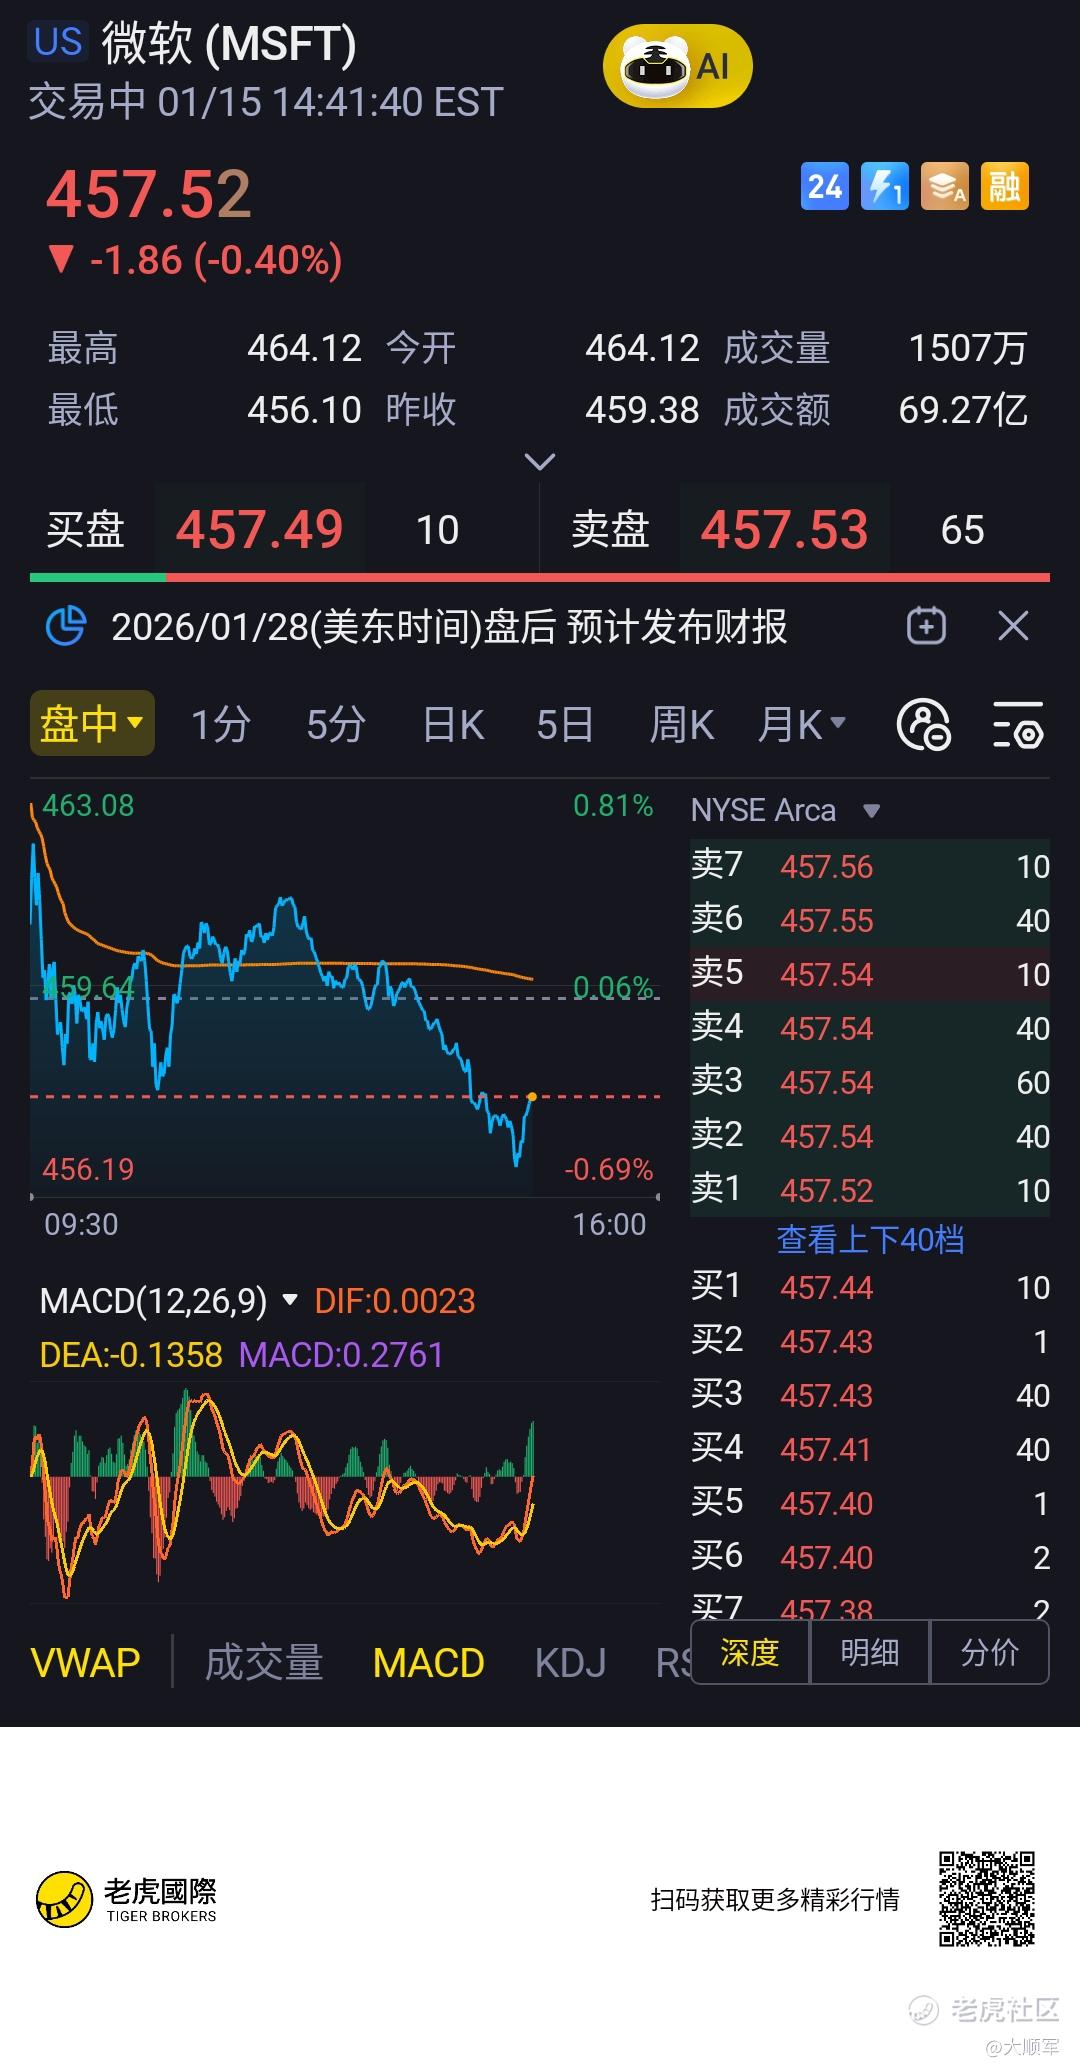
Task: Open the AI tiger assistant button
Action: click(677, 68)
